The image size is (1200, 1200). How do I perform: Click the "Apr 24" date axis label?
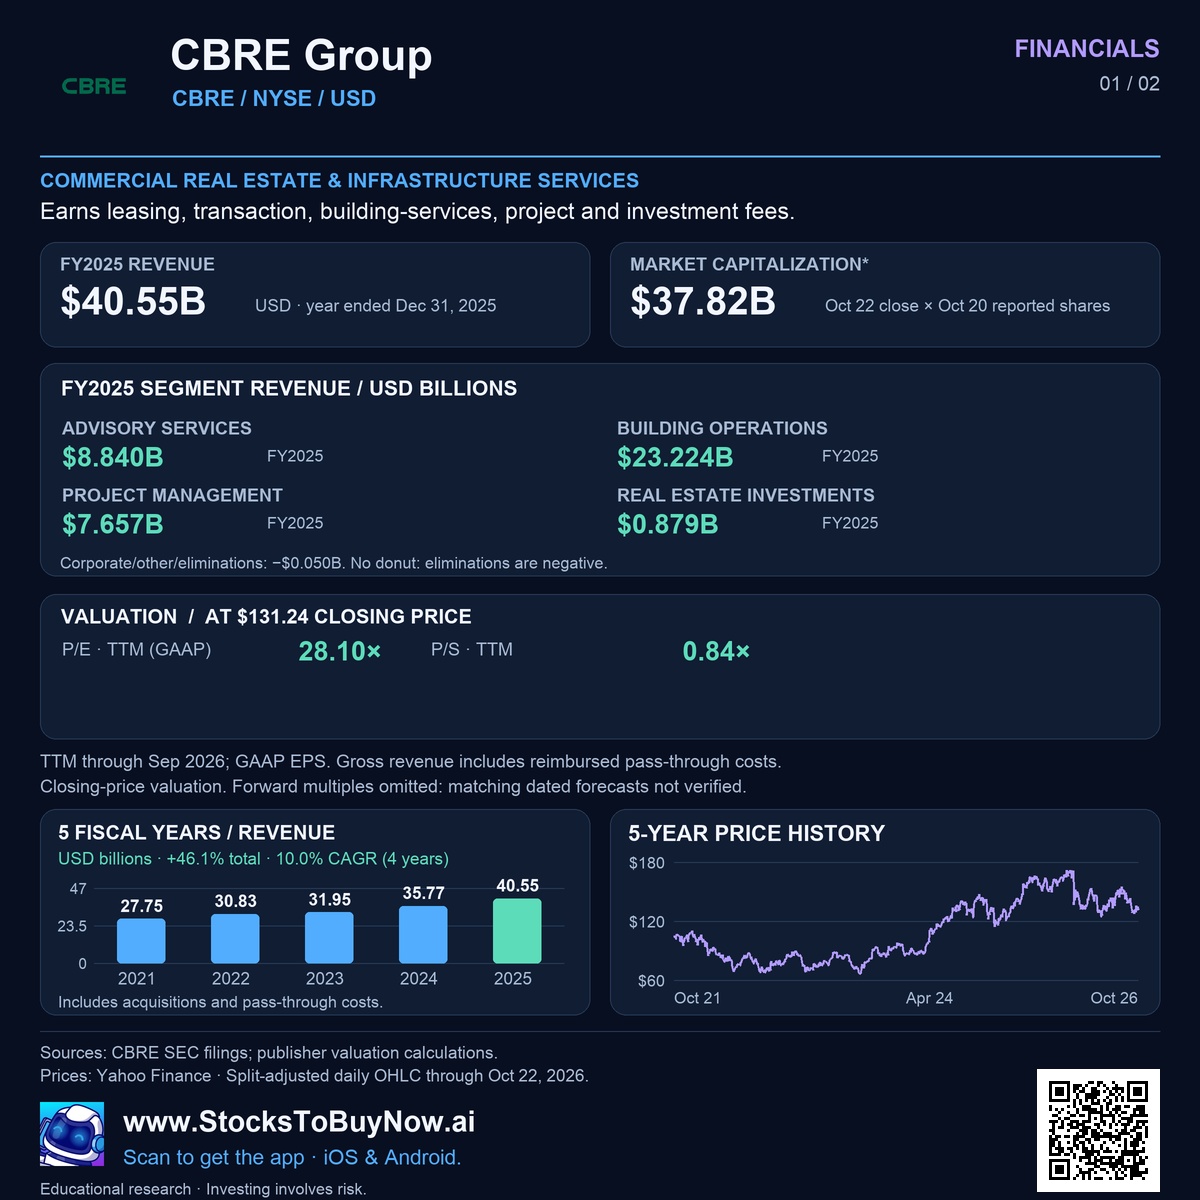point(929,998)
